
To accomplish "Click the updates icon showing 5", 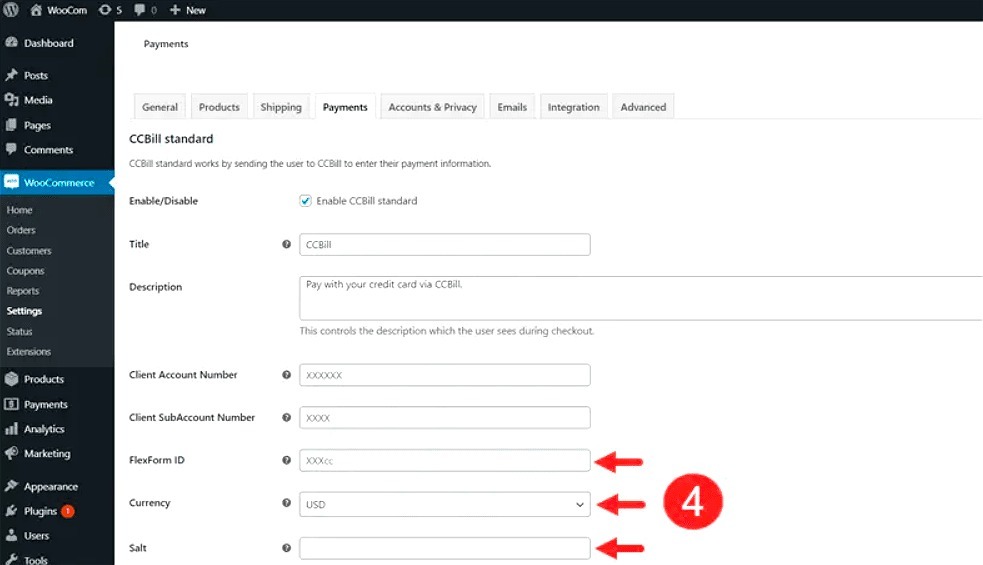I will (105, 10).
